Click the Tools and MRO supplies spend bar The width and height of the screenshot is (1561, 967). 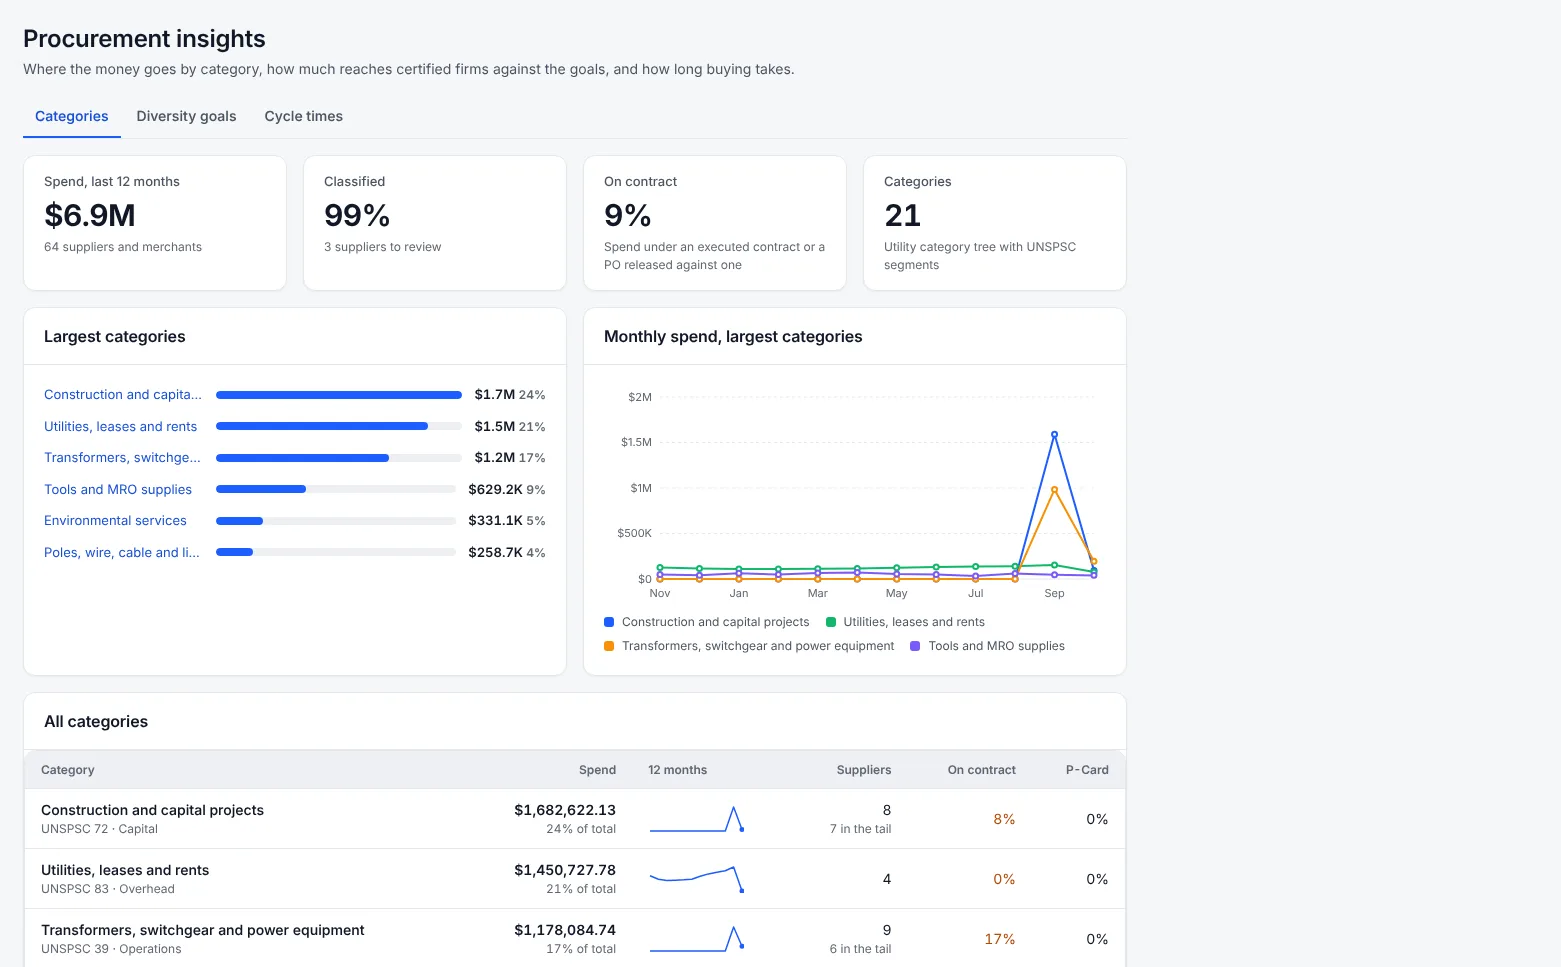336,489
